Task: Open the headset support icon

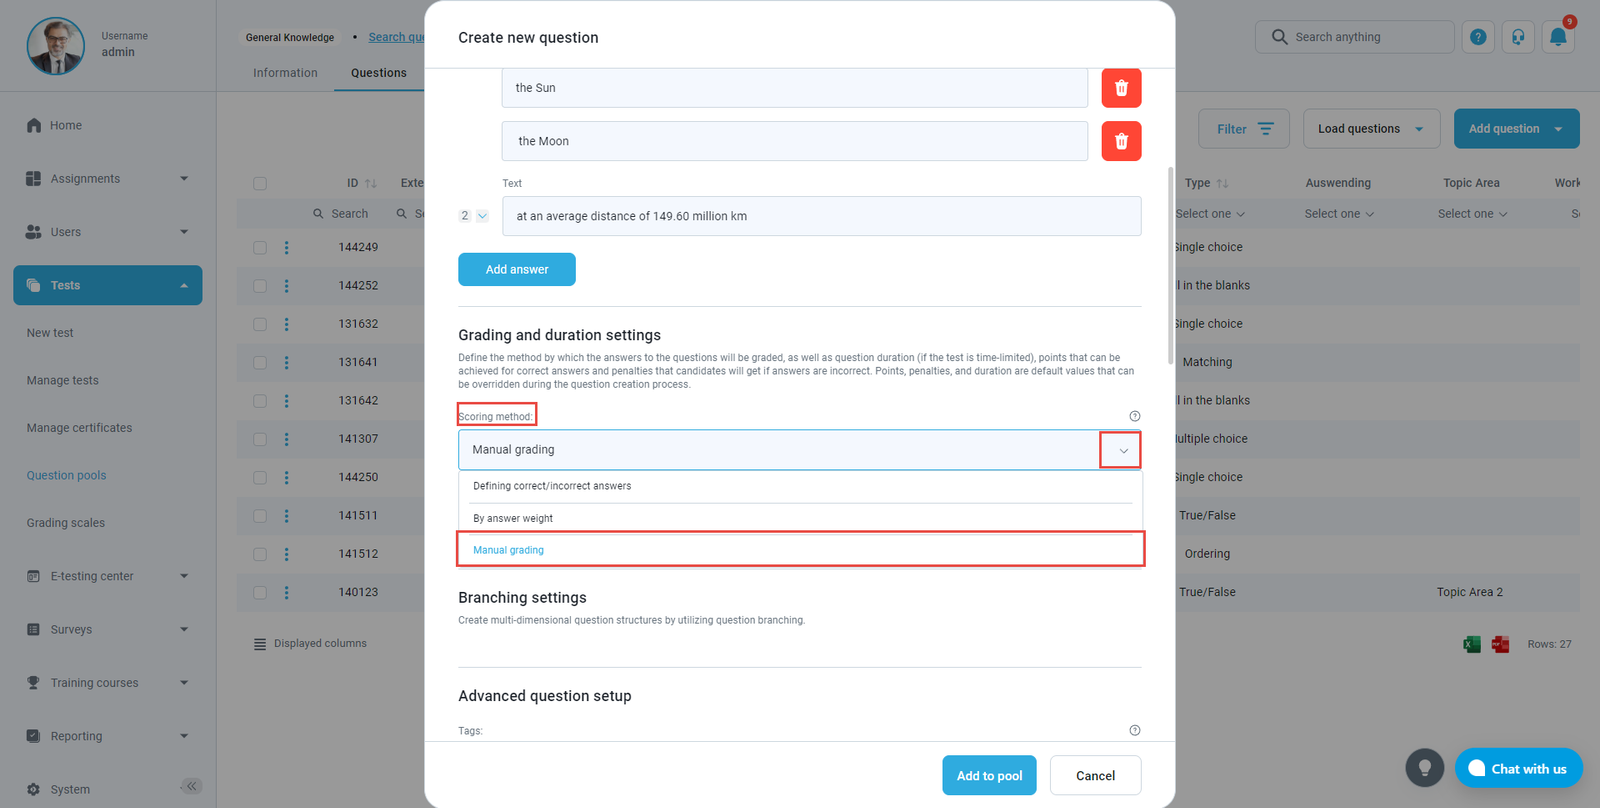Action: click(x=1518, y=37)
